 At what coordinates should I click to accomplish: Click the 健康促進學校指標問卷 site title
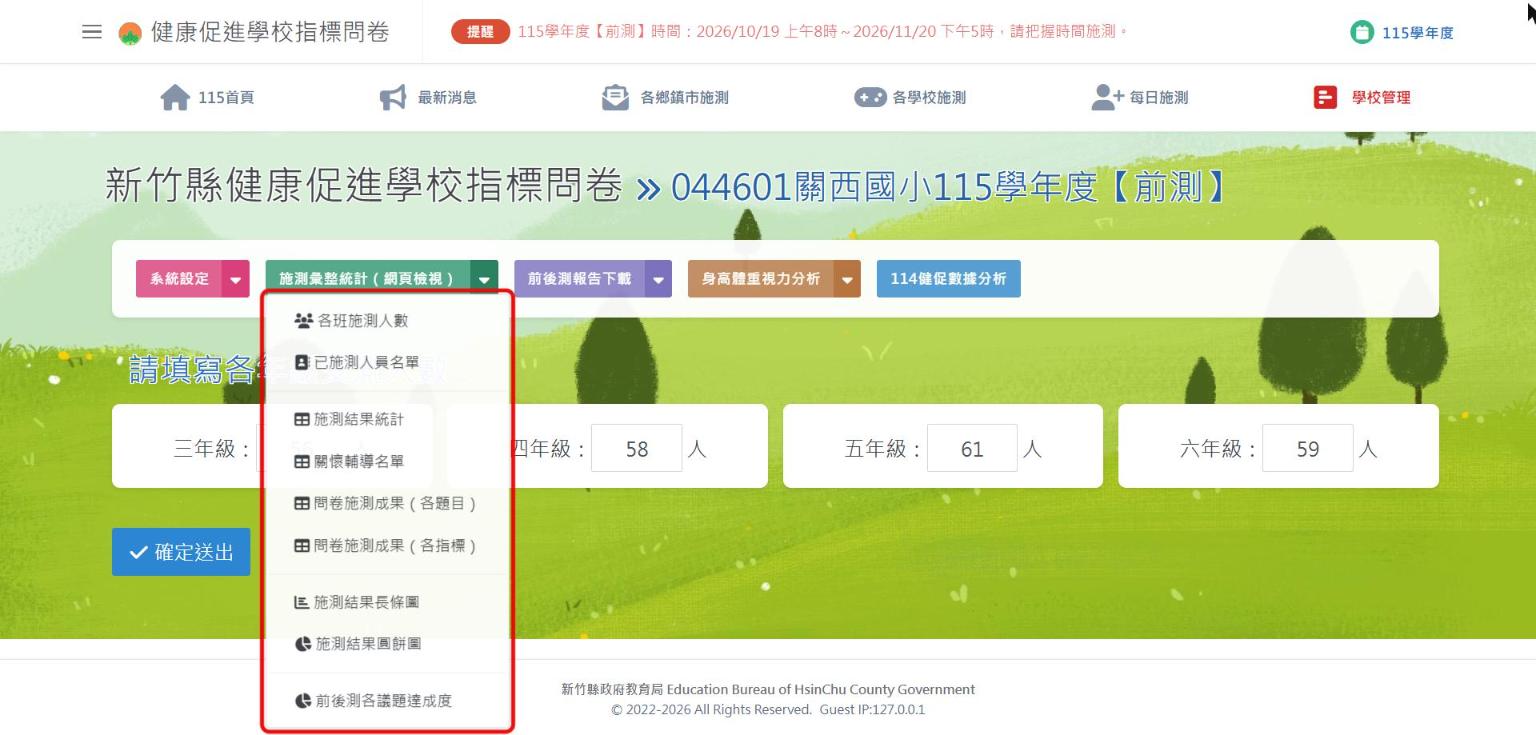click(270, 32)
